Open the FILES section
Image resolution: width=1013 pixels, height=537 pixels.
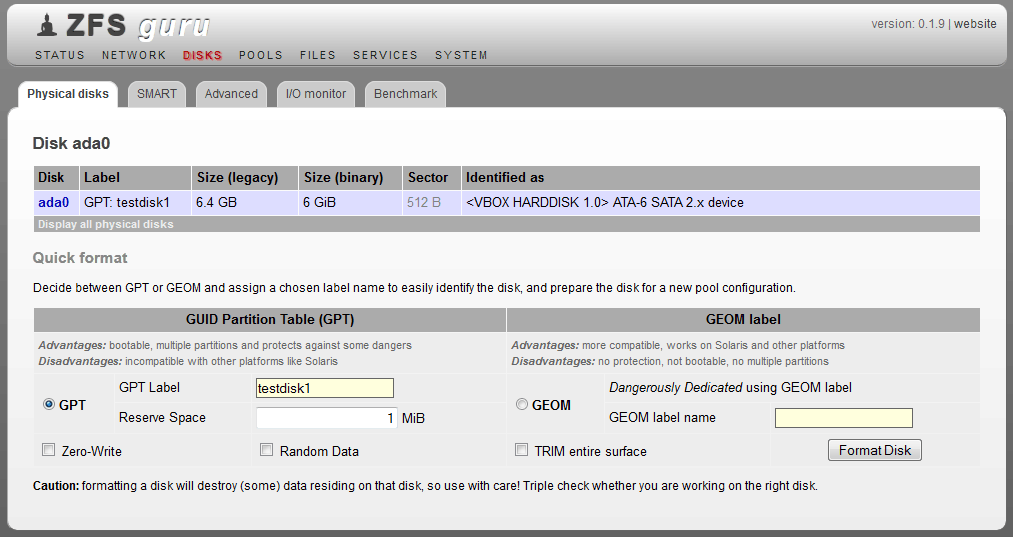coord(318,55)
